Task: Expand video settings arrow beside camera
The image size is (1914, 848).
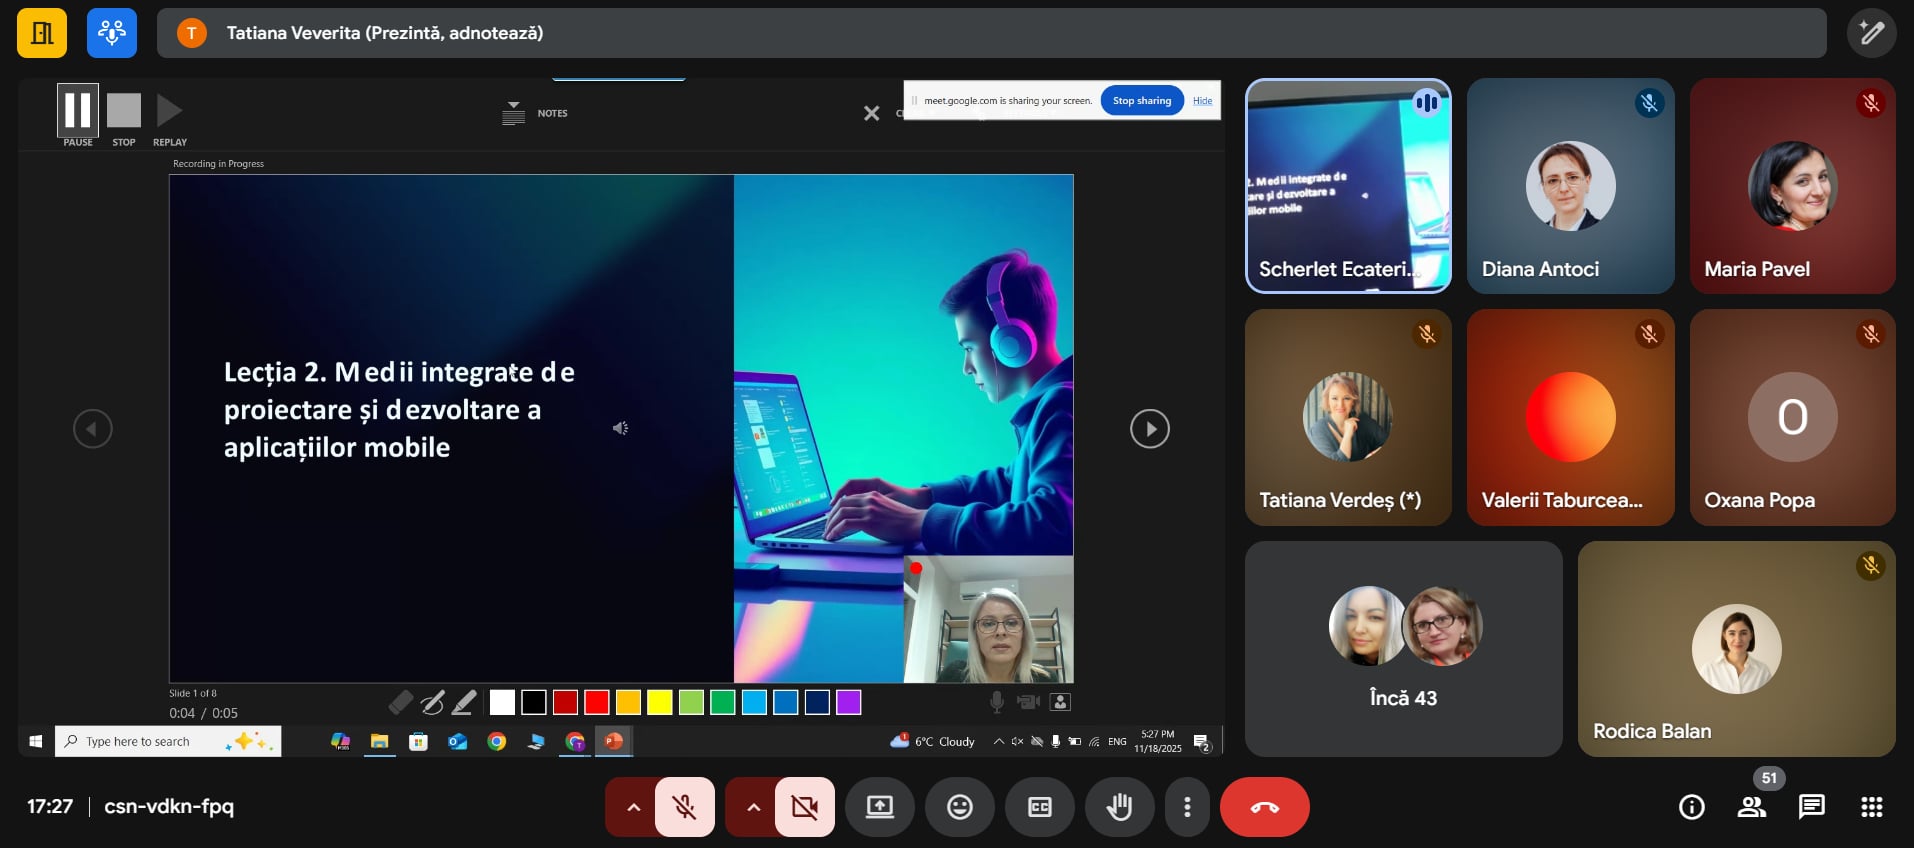Action: click(x=753, y=807)
